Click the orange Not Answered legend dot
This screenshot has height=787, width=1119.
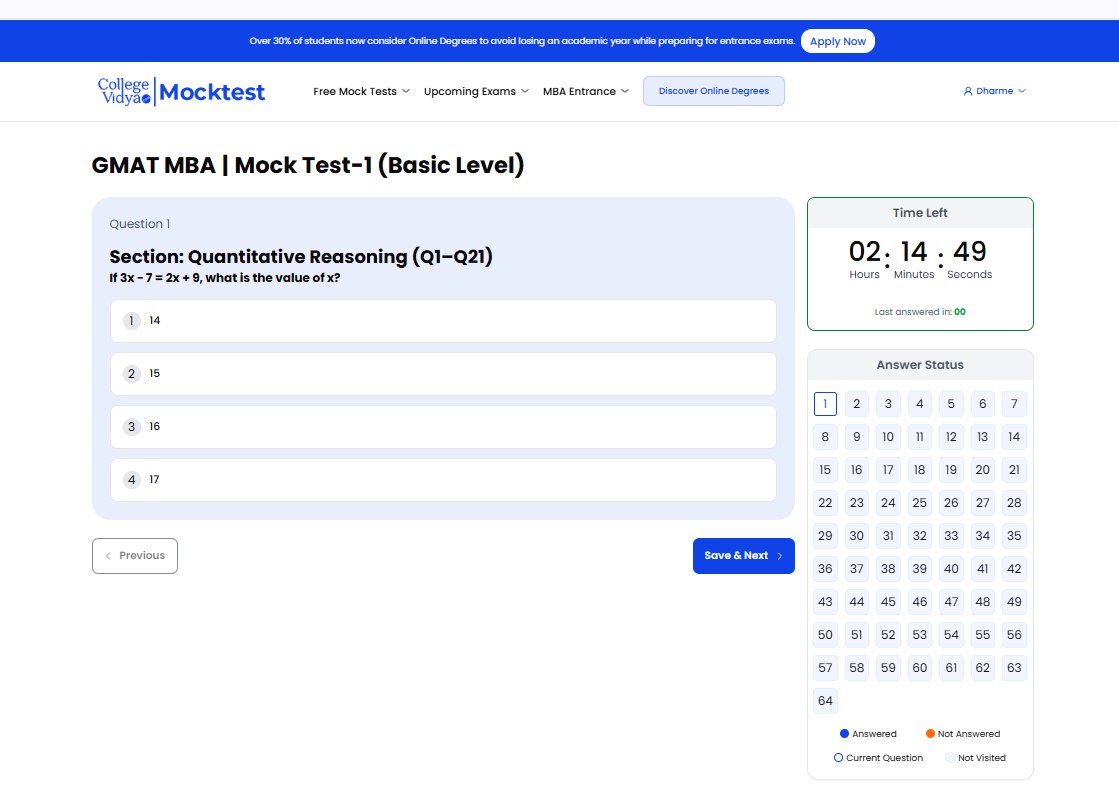[931, 733]
